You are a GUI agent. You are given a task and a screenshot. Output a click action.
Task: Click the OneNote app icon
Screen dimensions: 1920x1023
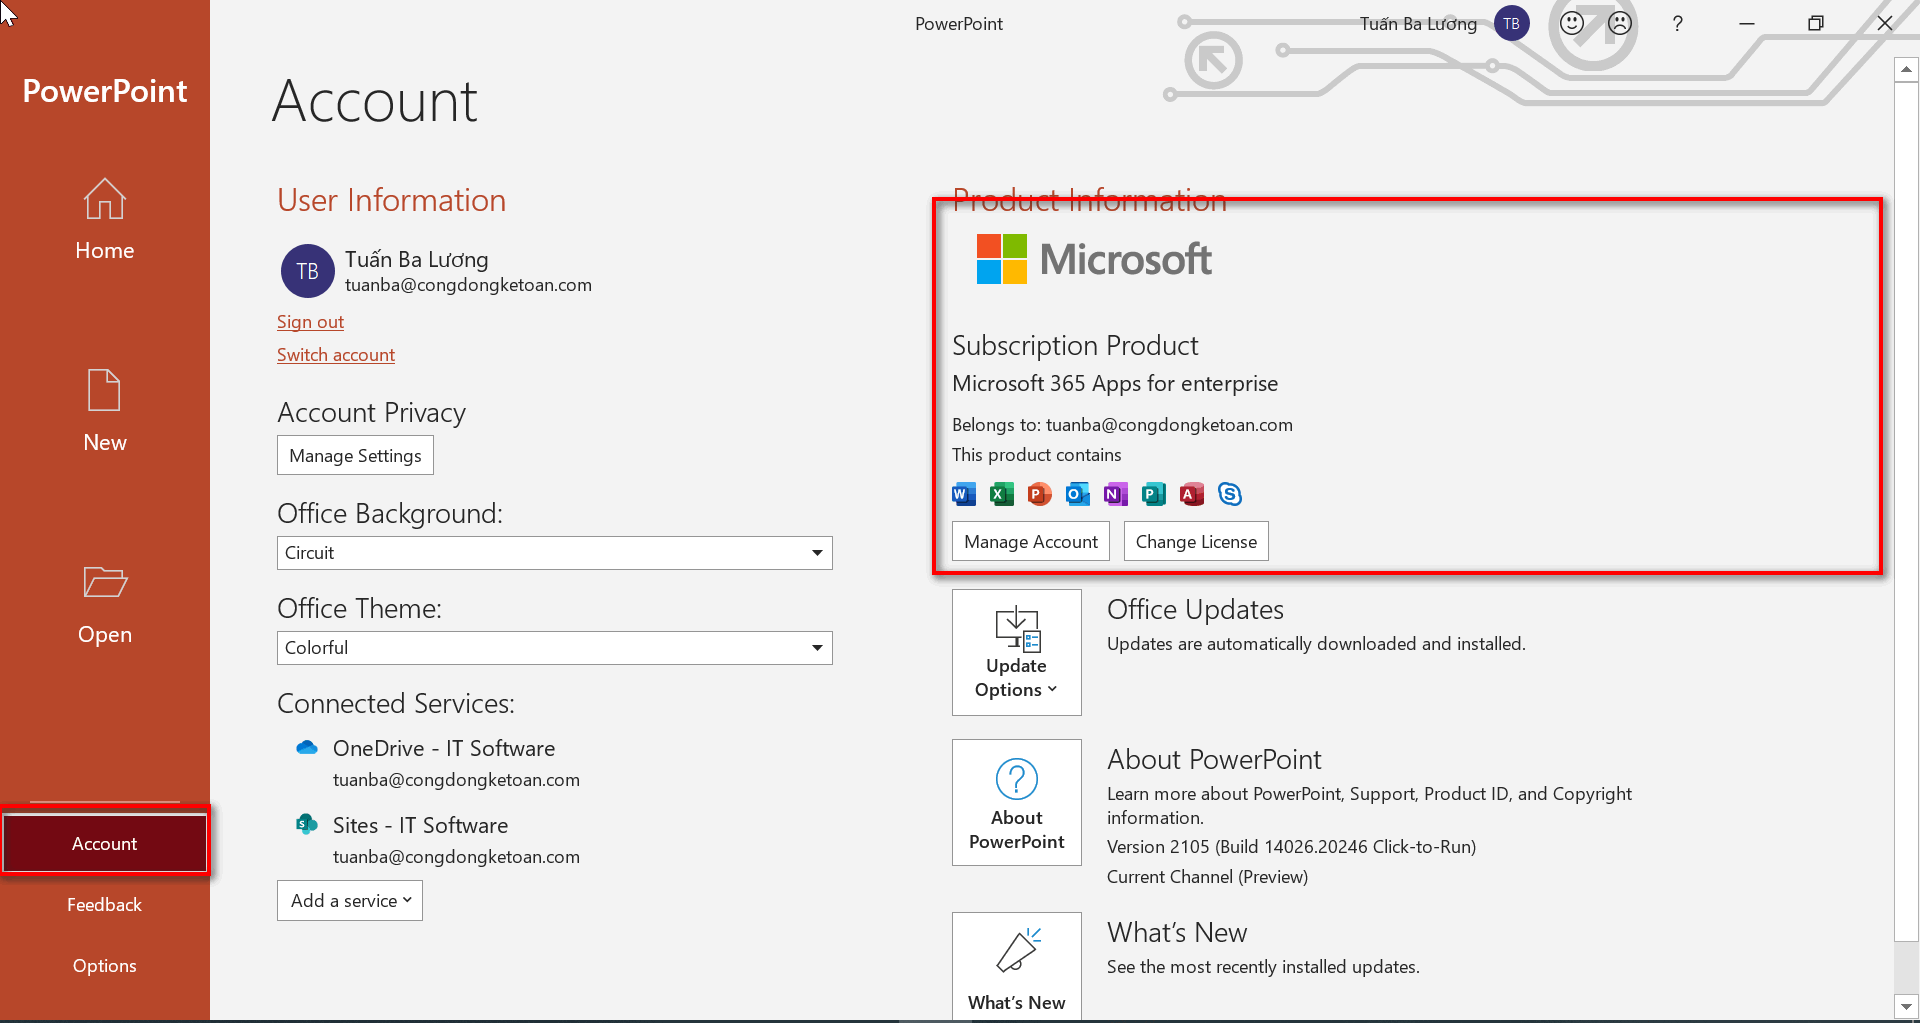coord(1116,494)
